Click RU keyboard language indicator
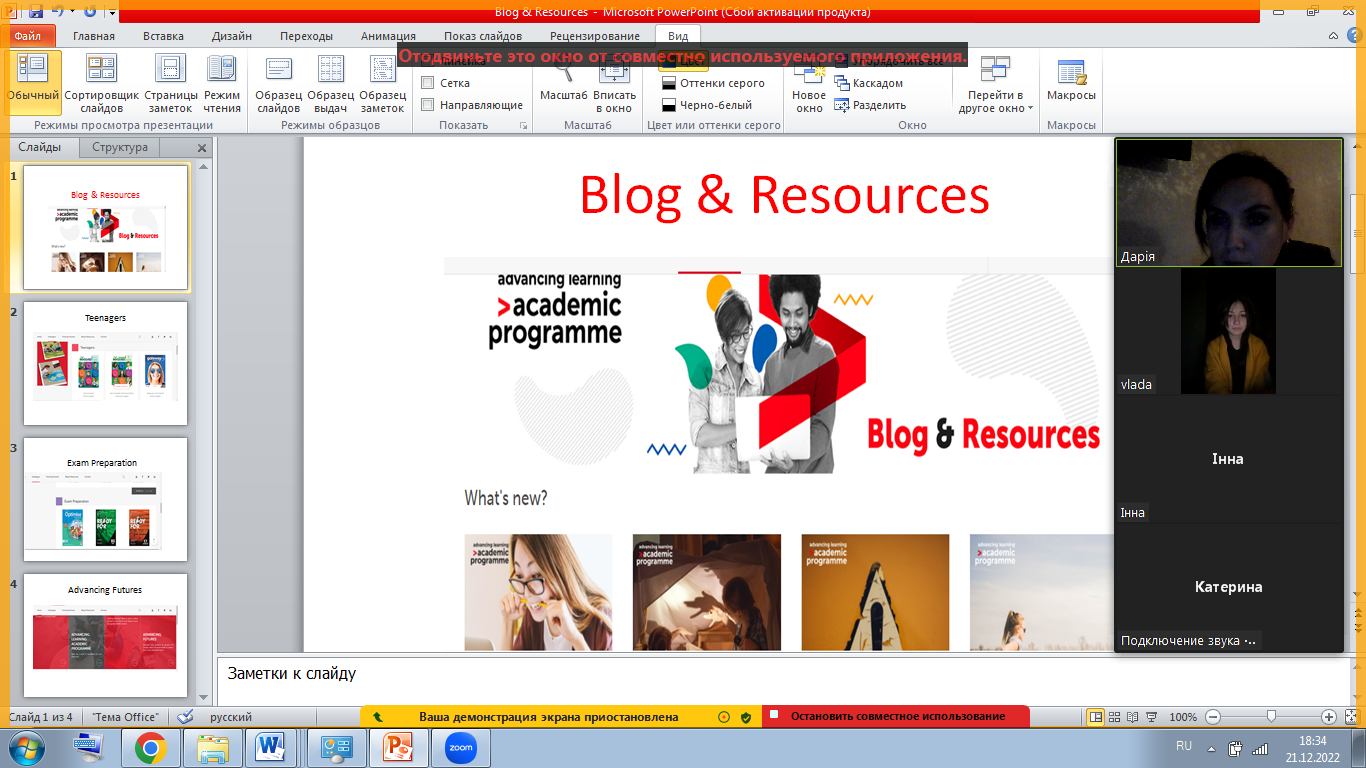 coord(1184,746)
